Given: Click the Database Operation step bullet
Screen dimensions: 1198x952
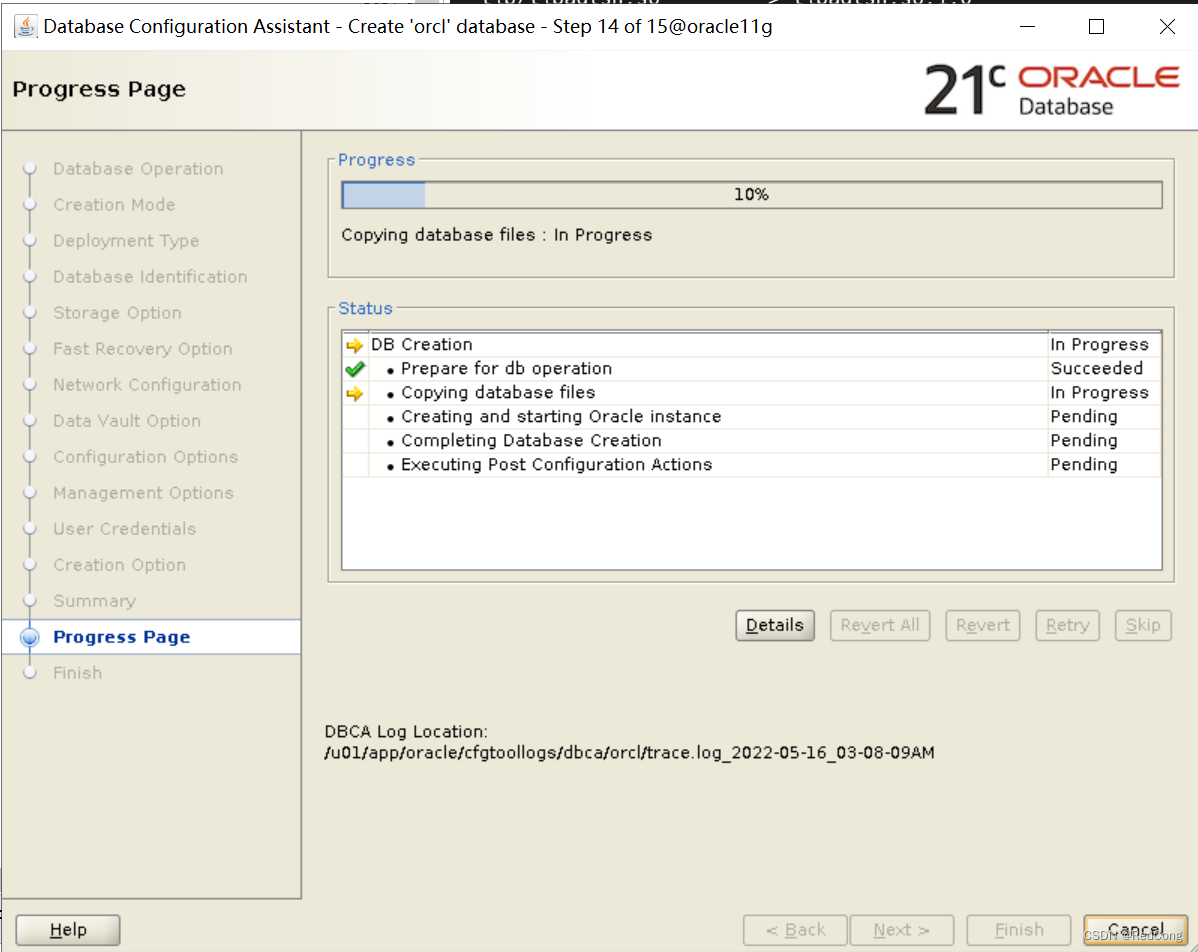Looking at the screenshot, I should [x=30, y=169].
